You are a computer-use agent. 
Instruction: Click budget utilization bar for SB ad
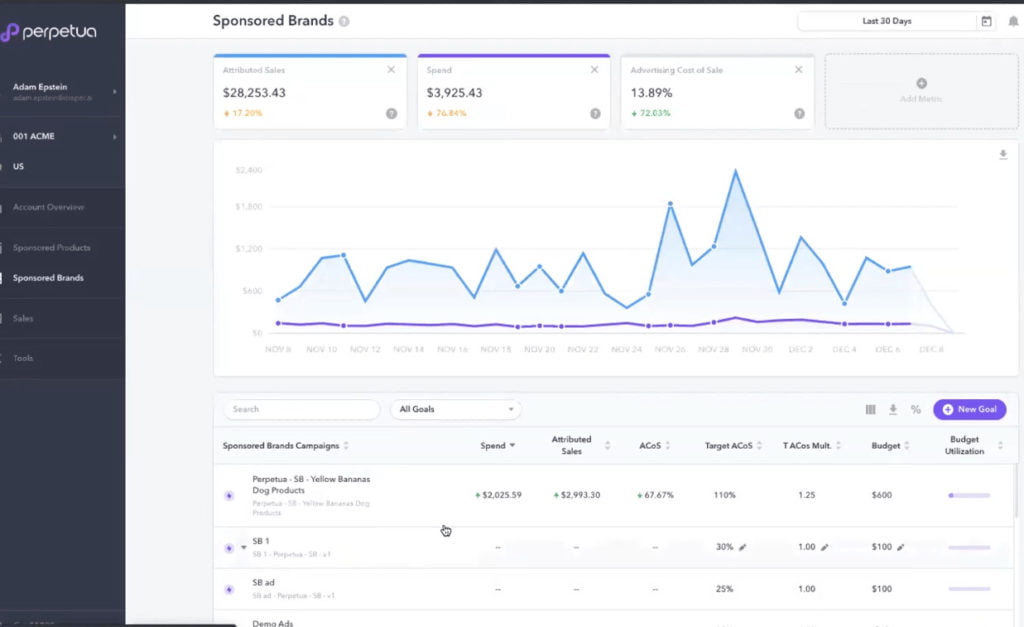point(969,589)
